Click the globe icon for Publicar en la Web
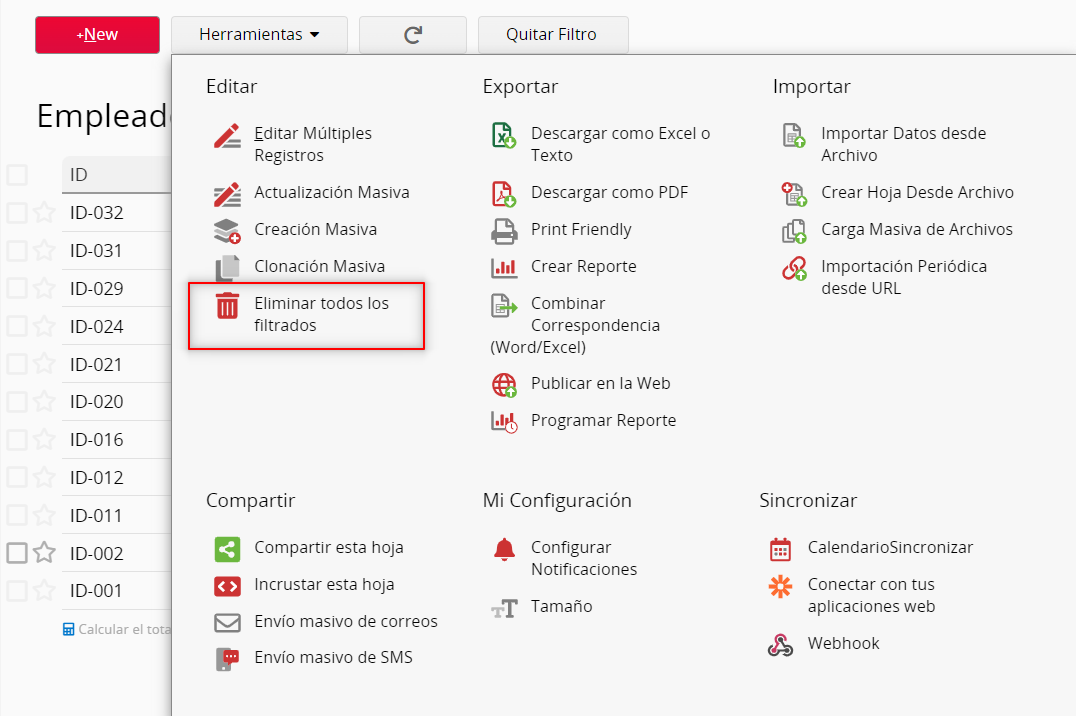 504,384
